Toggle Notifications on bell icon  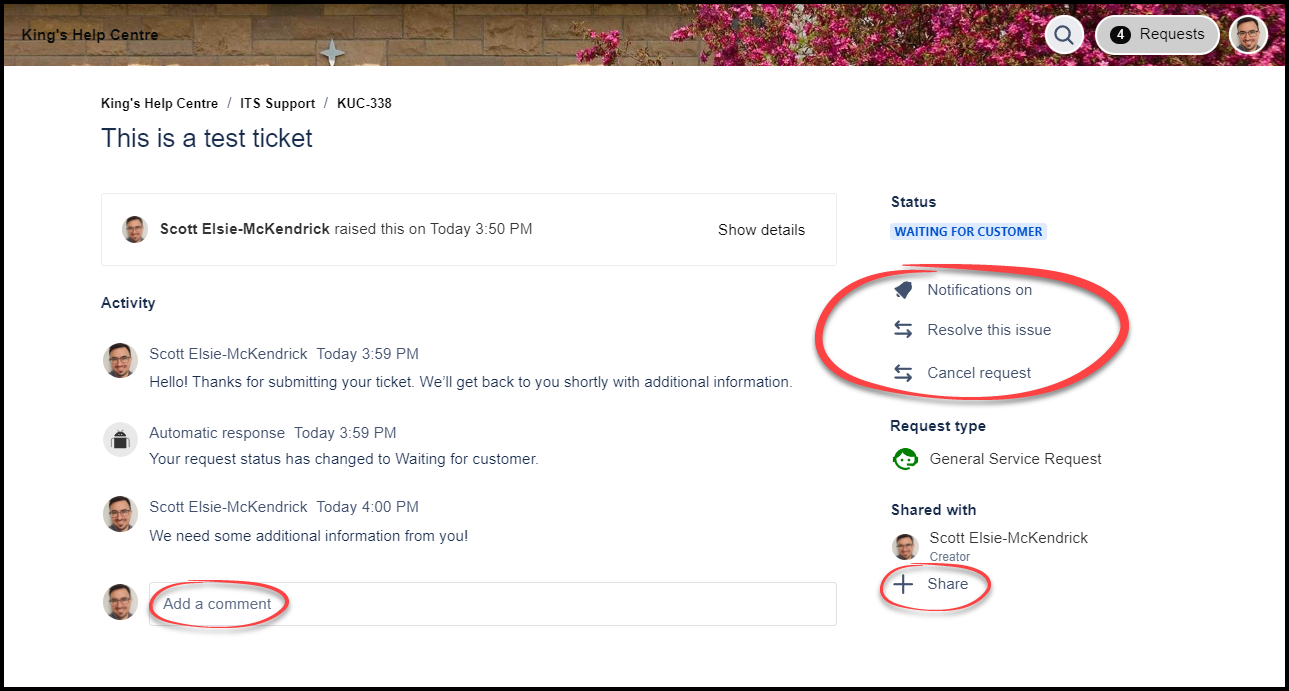pos(903,290)
